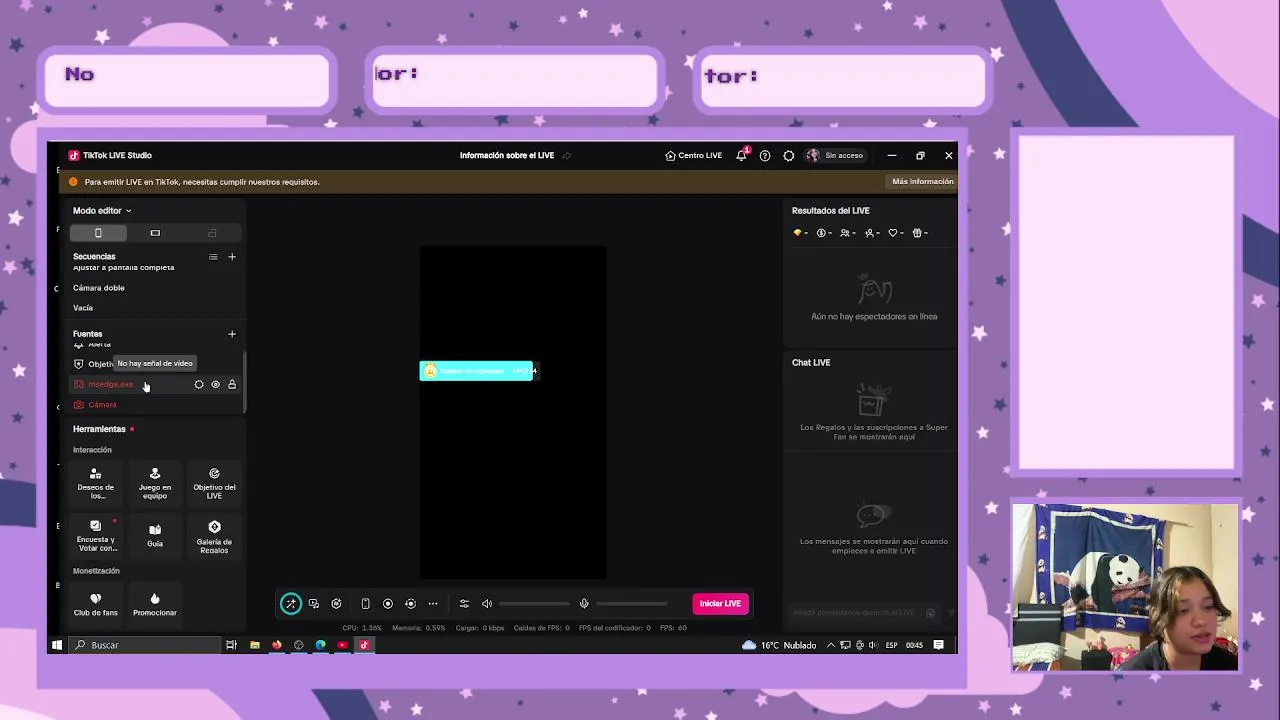Click the dollar earnings stat icon

tap(823, 233)
